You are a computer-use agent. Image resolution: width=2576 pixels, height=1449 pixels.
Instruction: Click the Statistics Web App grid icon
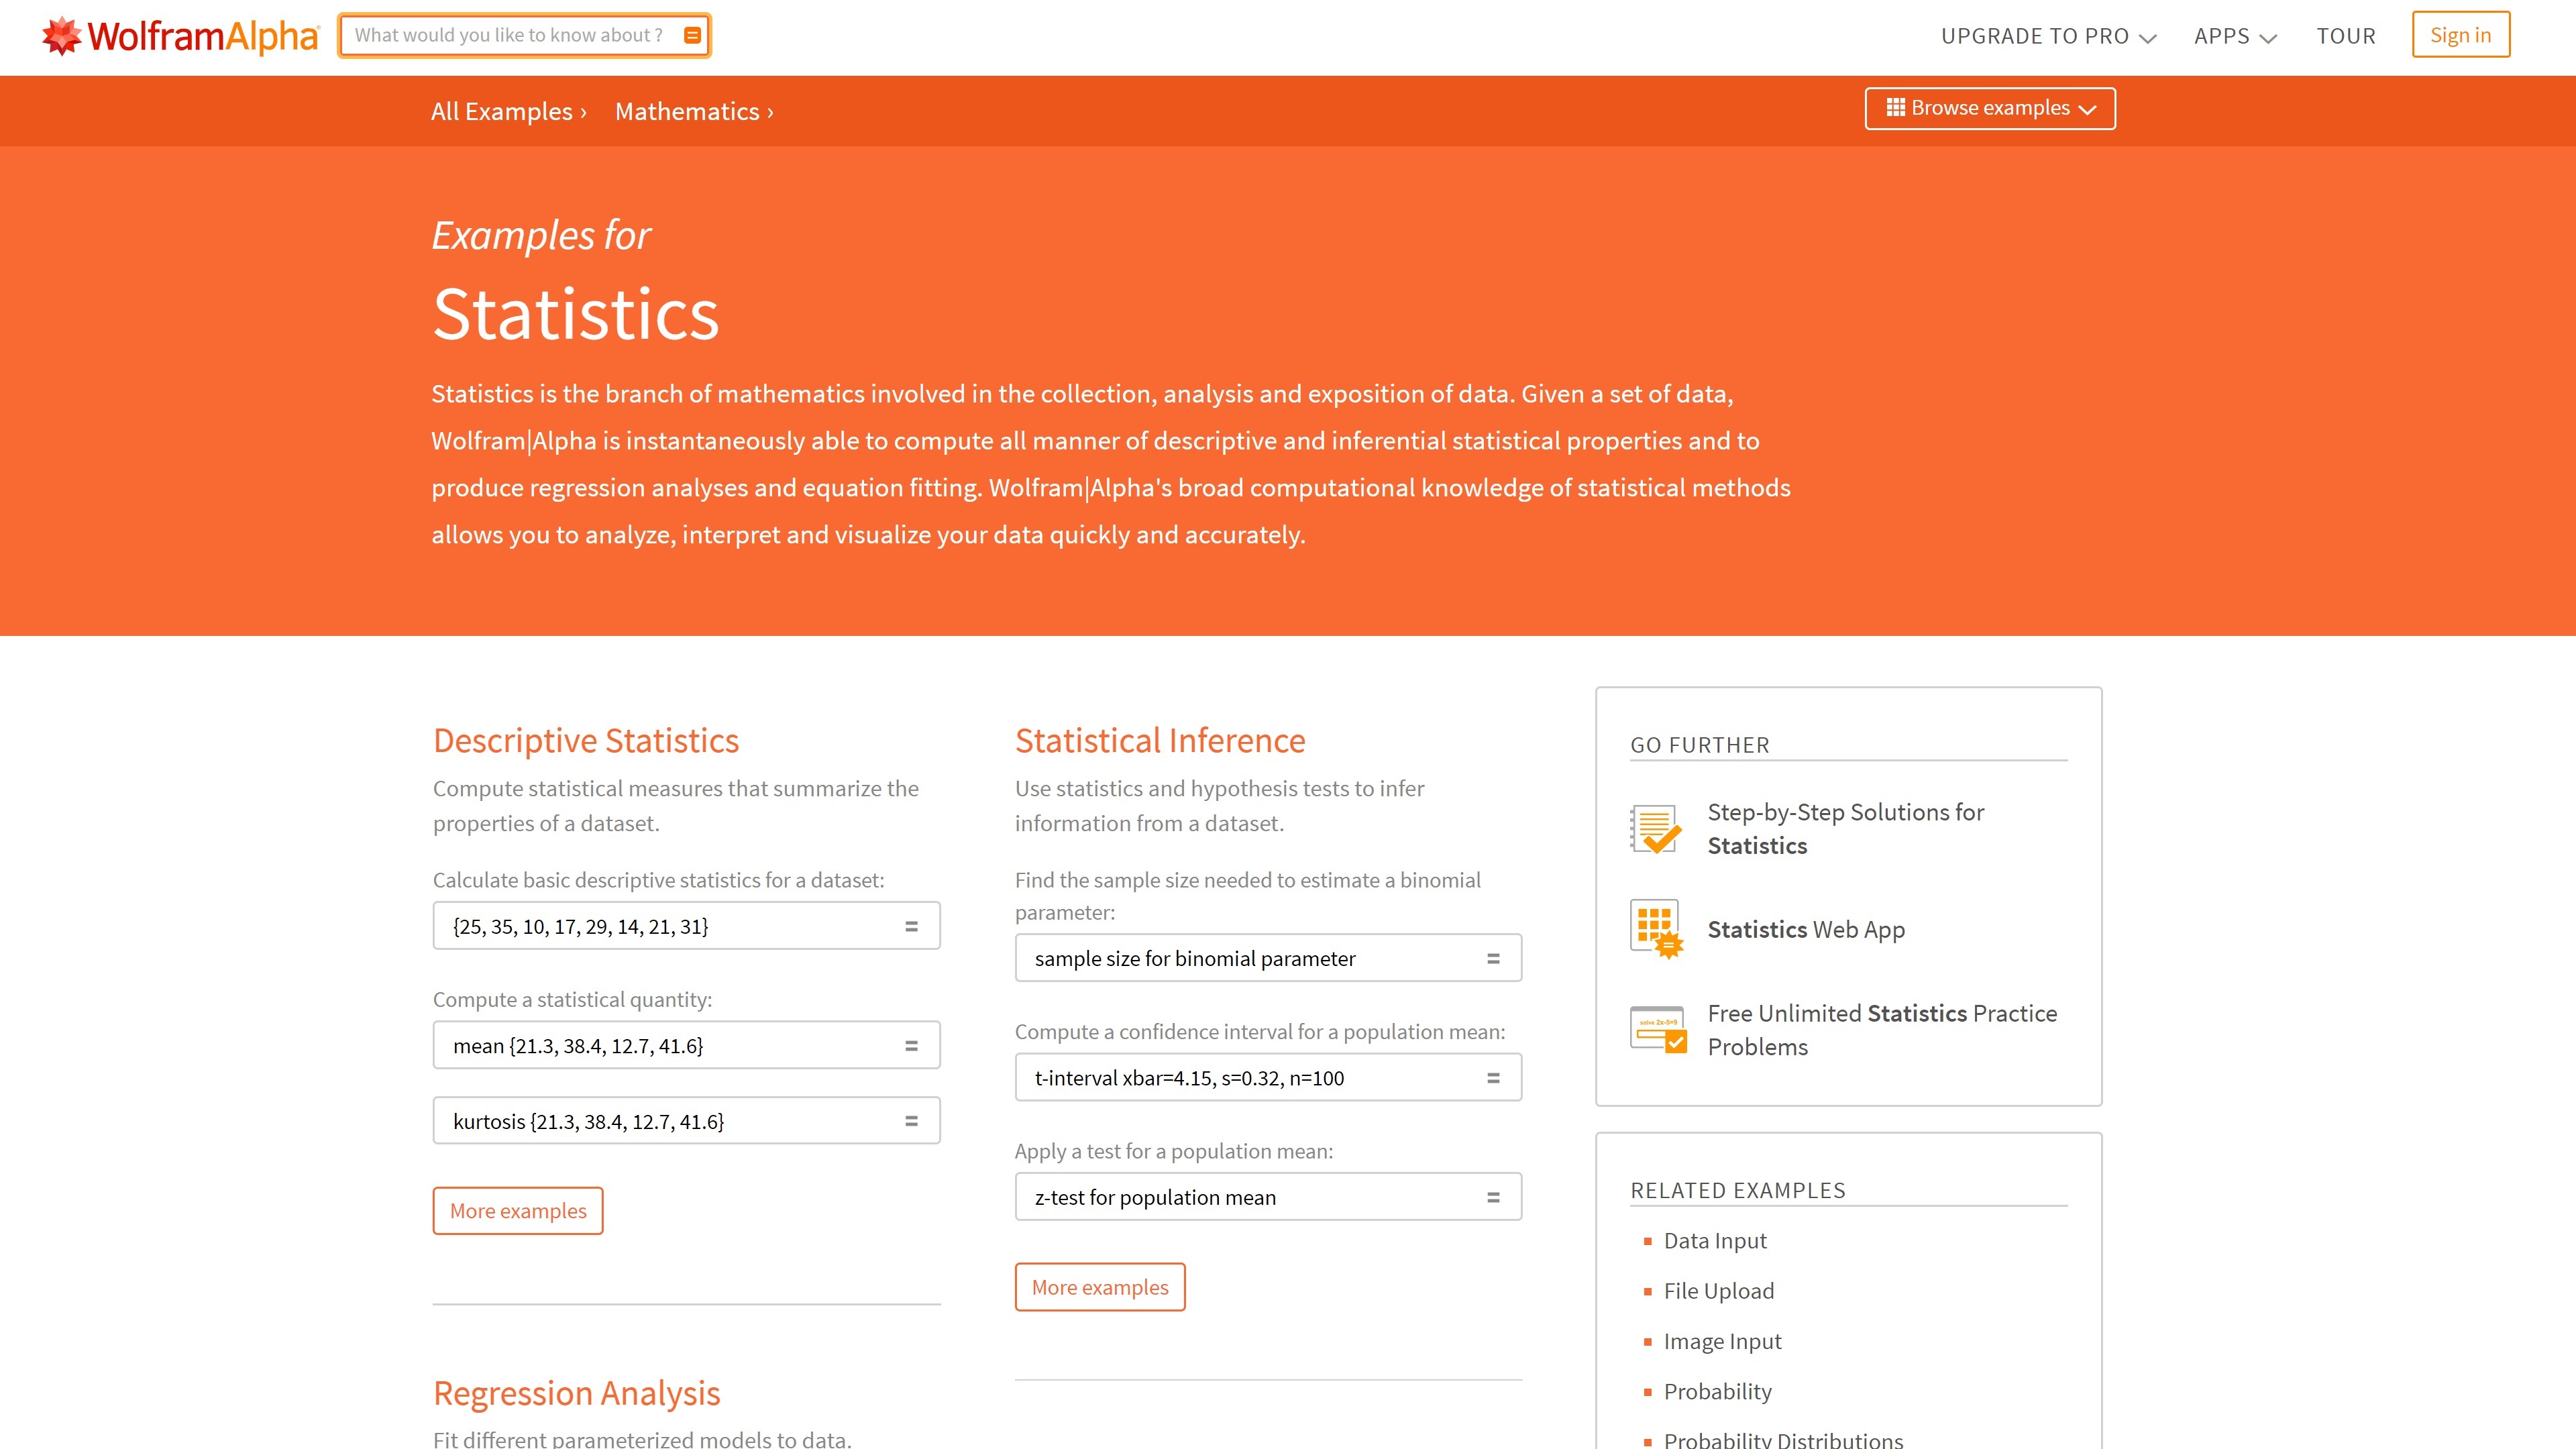[1656, 929]
